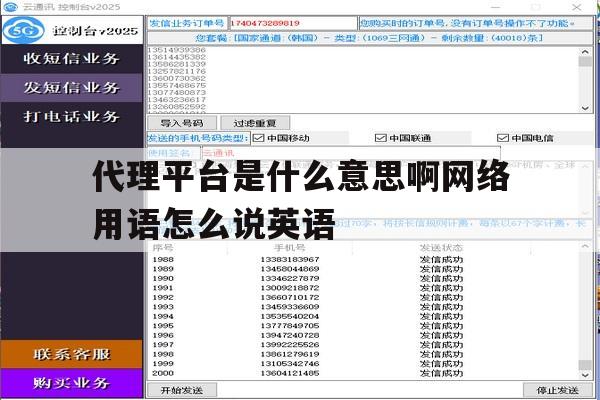
Task: Close the 云通讯 控制台 window
Action: (x=577, y=7)
